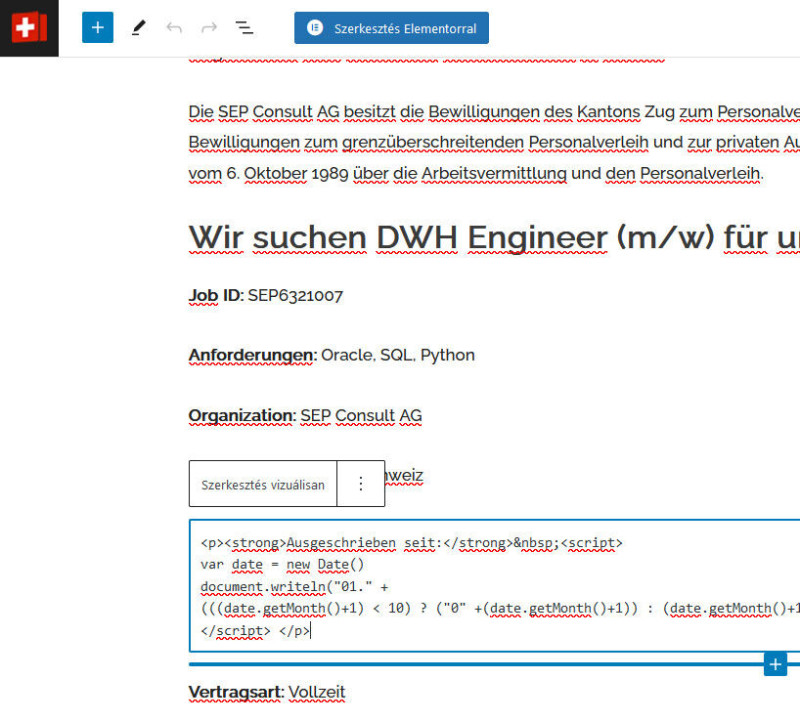Open the block options three-dot menu
The image size is (800, 721).
[361, 484]
